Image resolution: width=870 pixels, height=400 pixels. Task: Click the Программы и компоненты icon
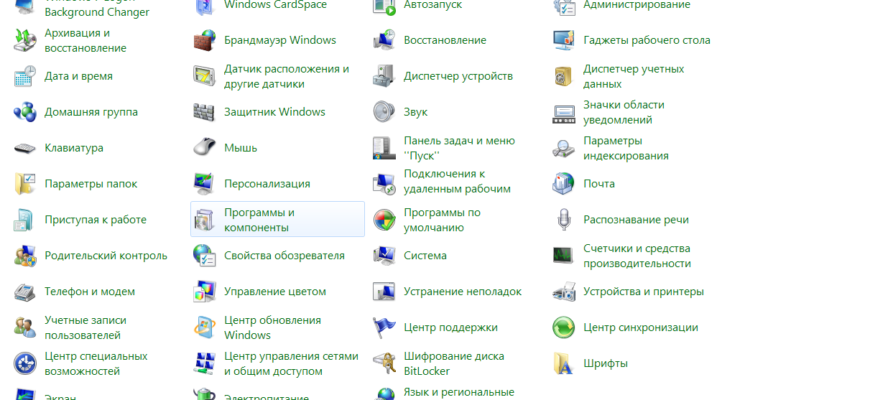pyautogui.click(x=204, y=220)
